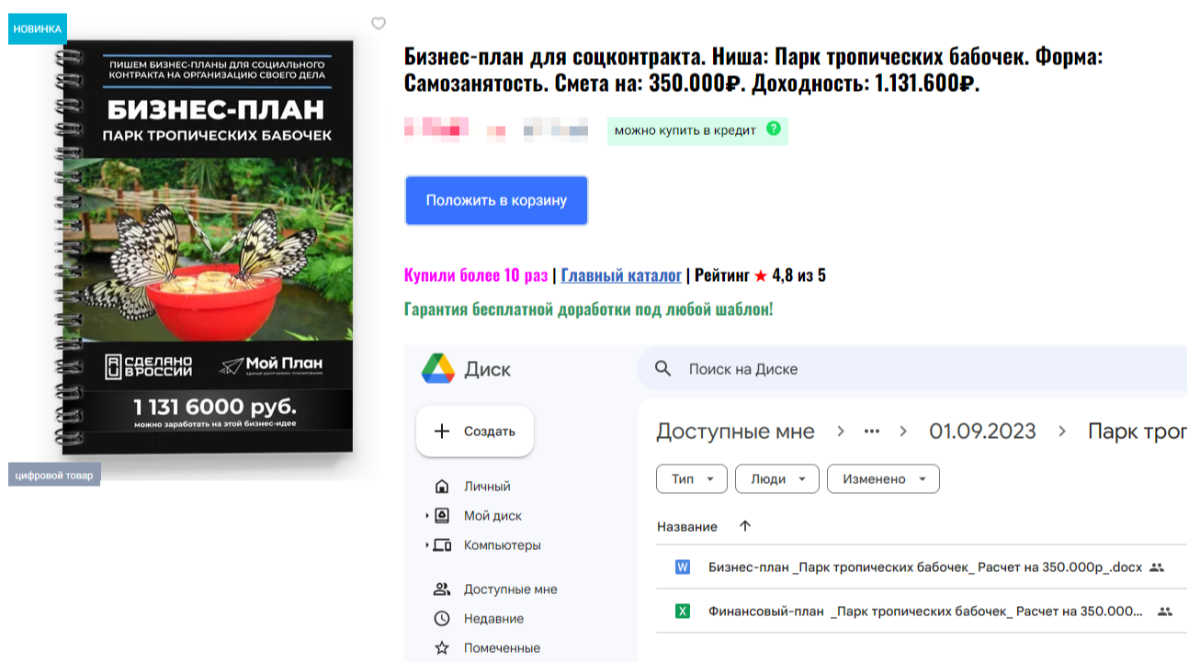Click the devices icon beside Компьютеры
1200x662 pixels.
[x=442, y=545]
